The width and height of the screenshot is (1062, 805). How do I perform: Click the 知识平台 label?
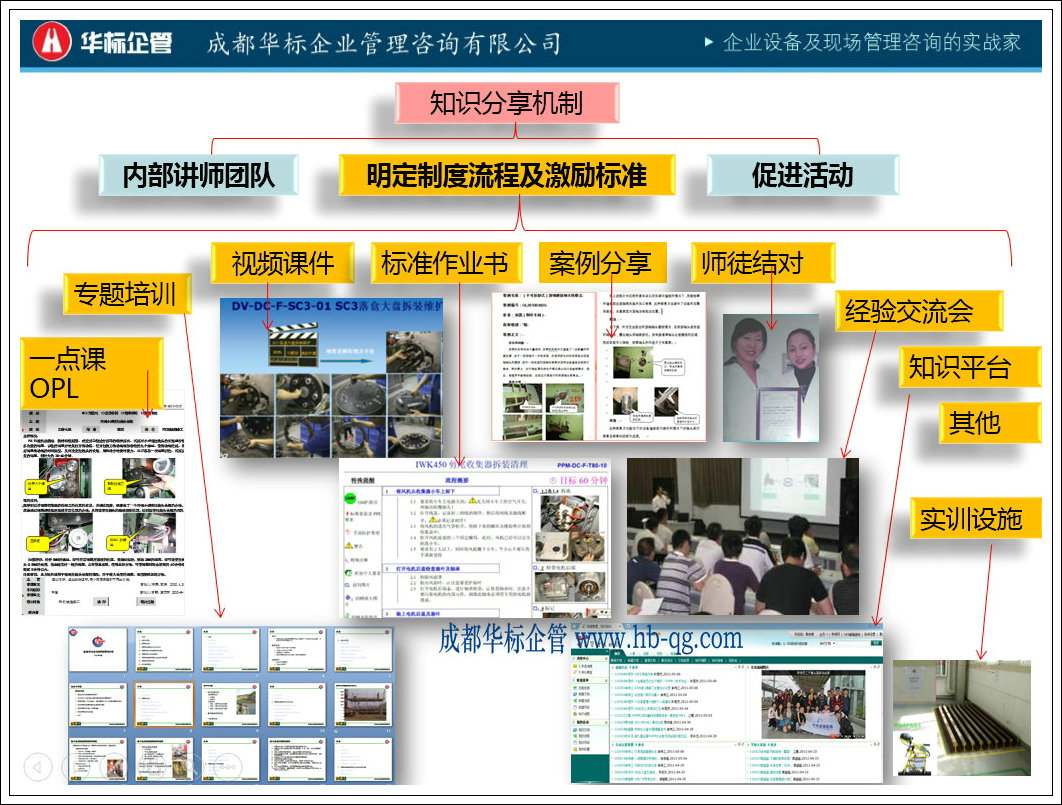pyautogui.click(x=958, y=367)
